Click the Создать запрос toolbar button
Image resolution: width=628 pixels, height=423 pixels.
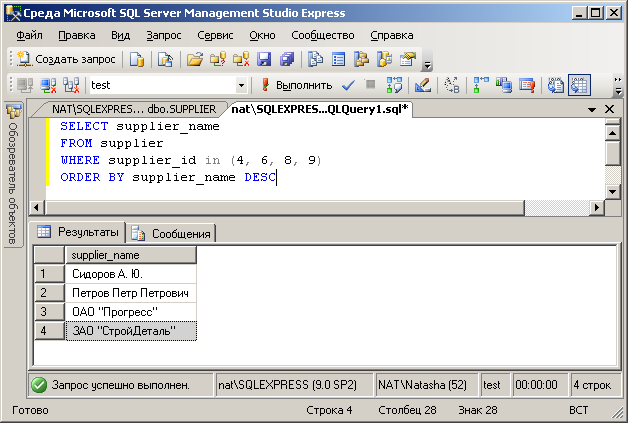pos(67,59)
